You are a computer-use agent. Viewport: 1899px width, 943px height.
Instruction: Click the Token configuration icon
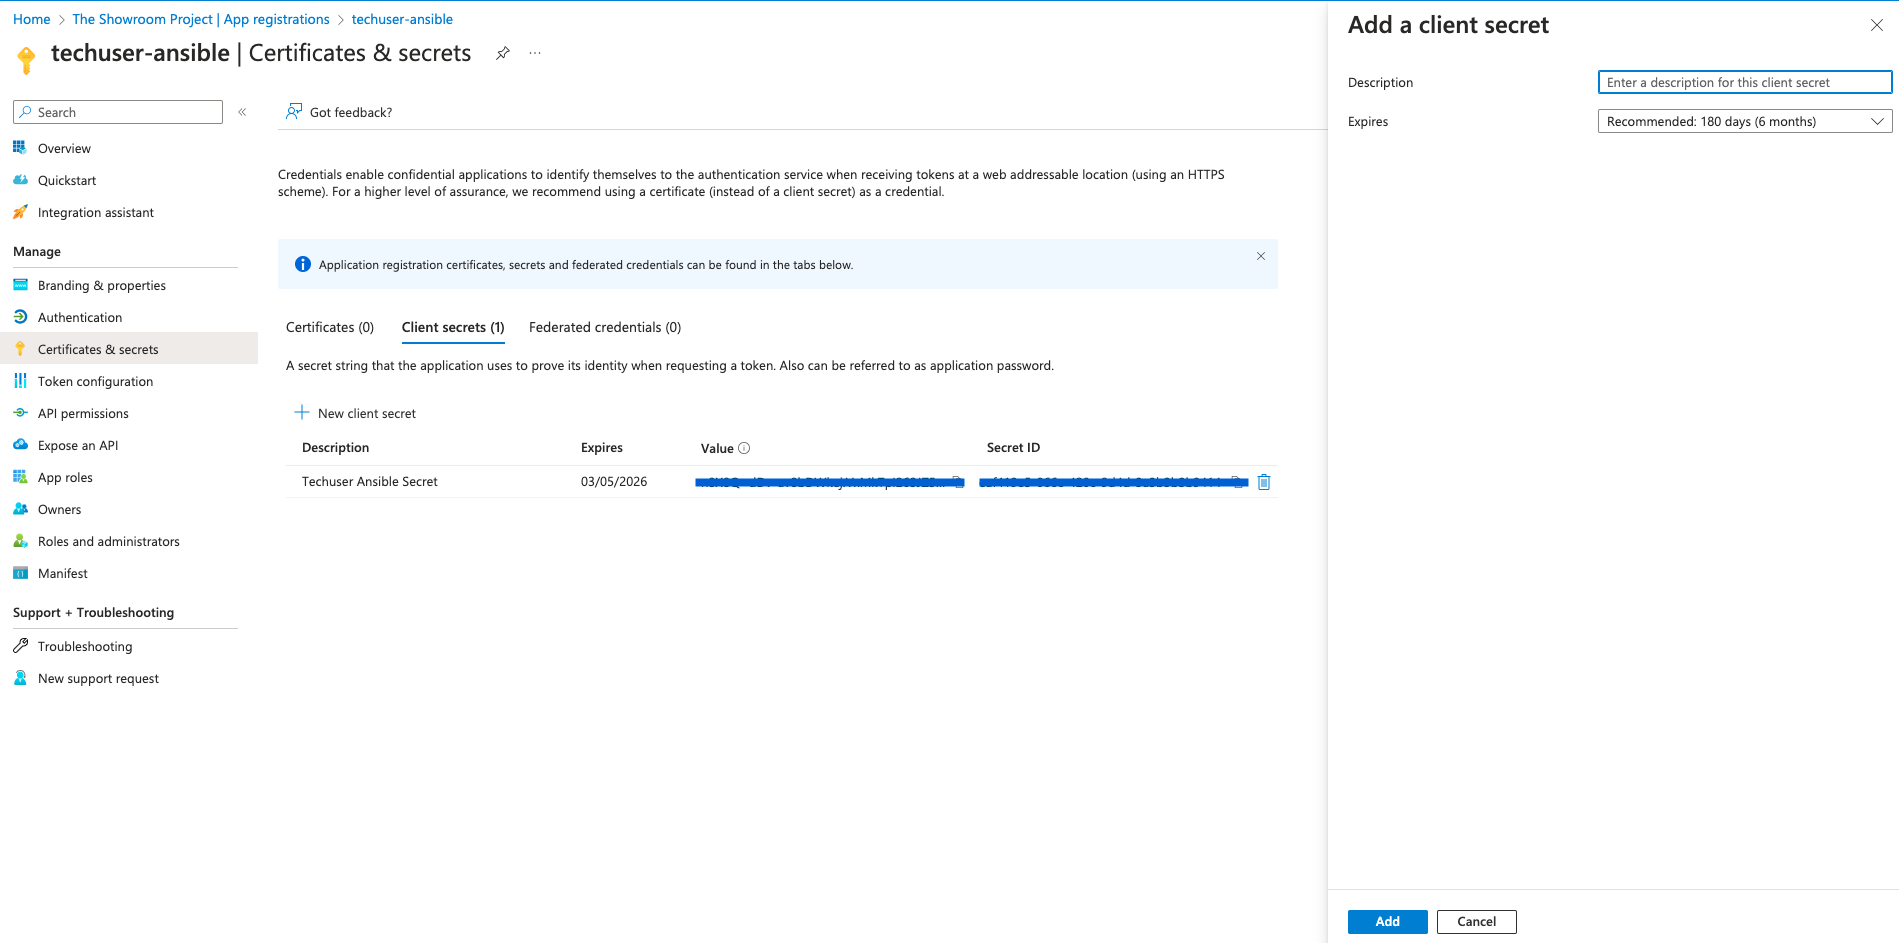coord(20,380)
